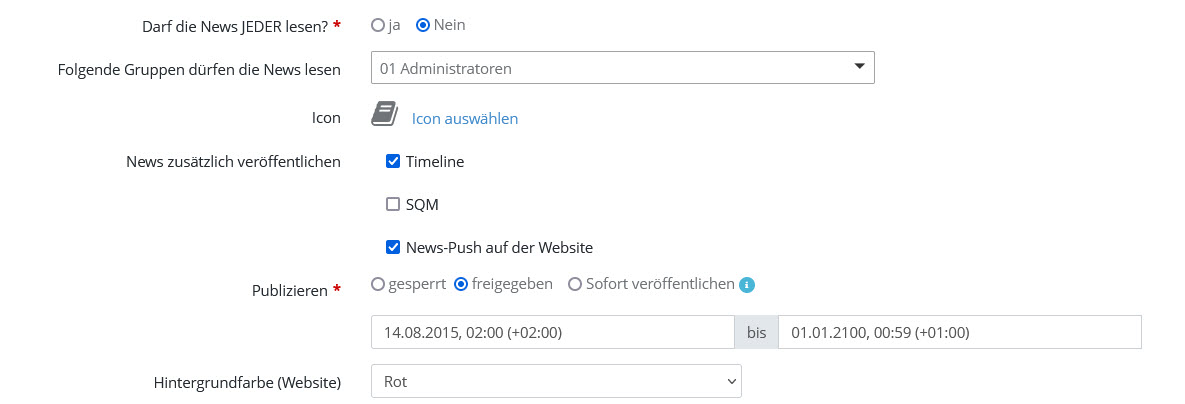Choose the 'freigegeben' publish option
Screen dimensions: 1185x404
click(x=461, y=284)
